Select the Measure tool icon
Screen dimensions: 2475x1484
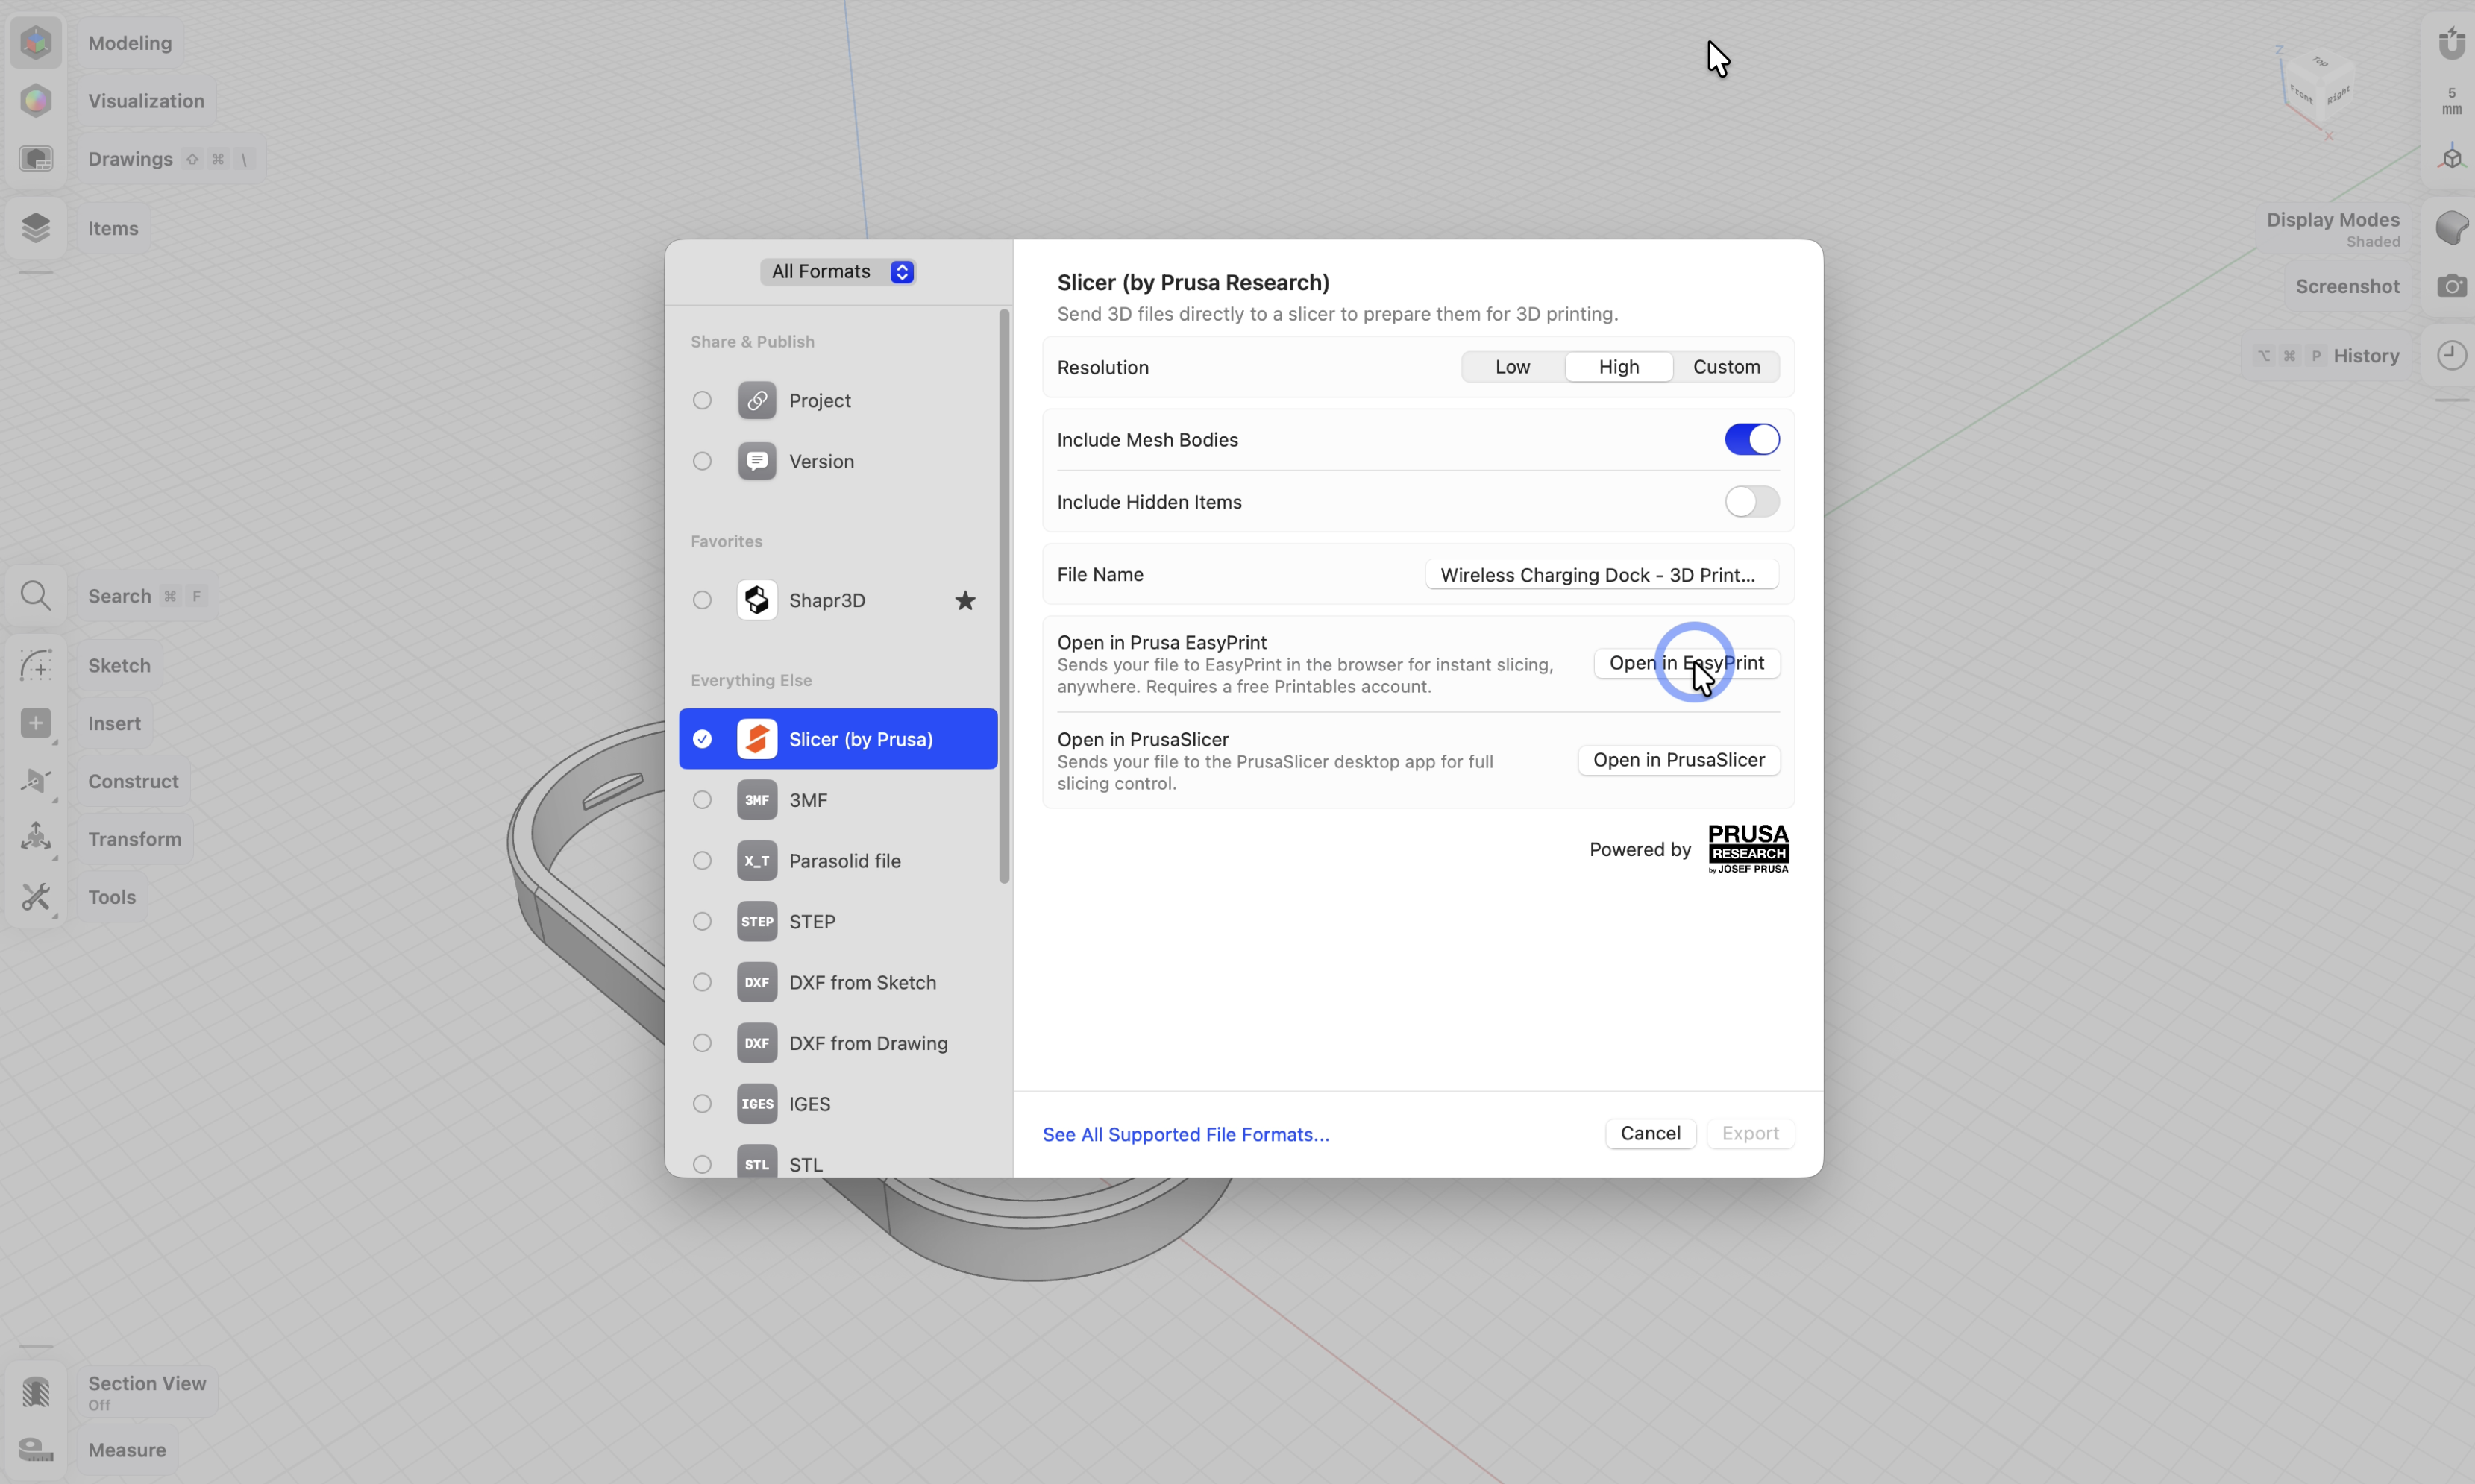coord(36,1450)
